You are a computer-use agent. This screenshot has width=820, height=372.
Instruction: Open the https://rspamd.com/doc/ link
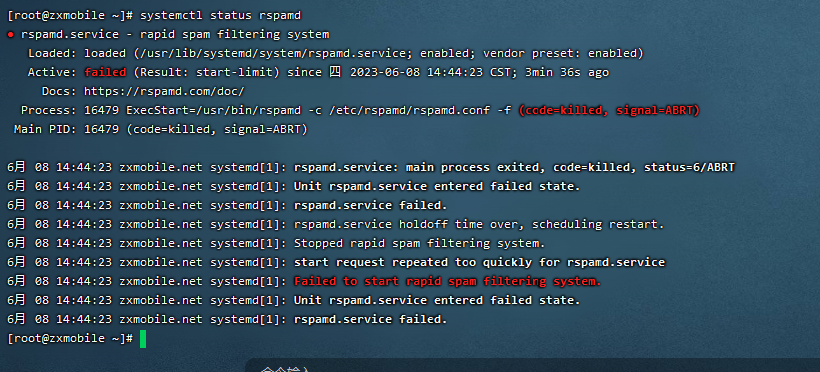164,91
